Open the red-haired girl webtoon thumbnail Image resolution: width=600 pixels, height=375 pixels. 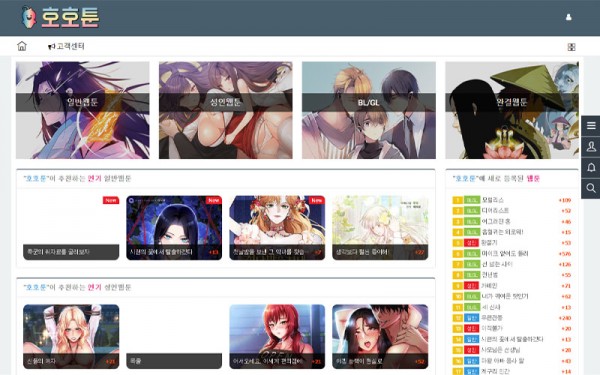tap(277, 336)
